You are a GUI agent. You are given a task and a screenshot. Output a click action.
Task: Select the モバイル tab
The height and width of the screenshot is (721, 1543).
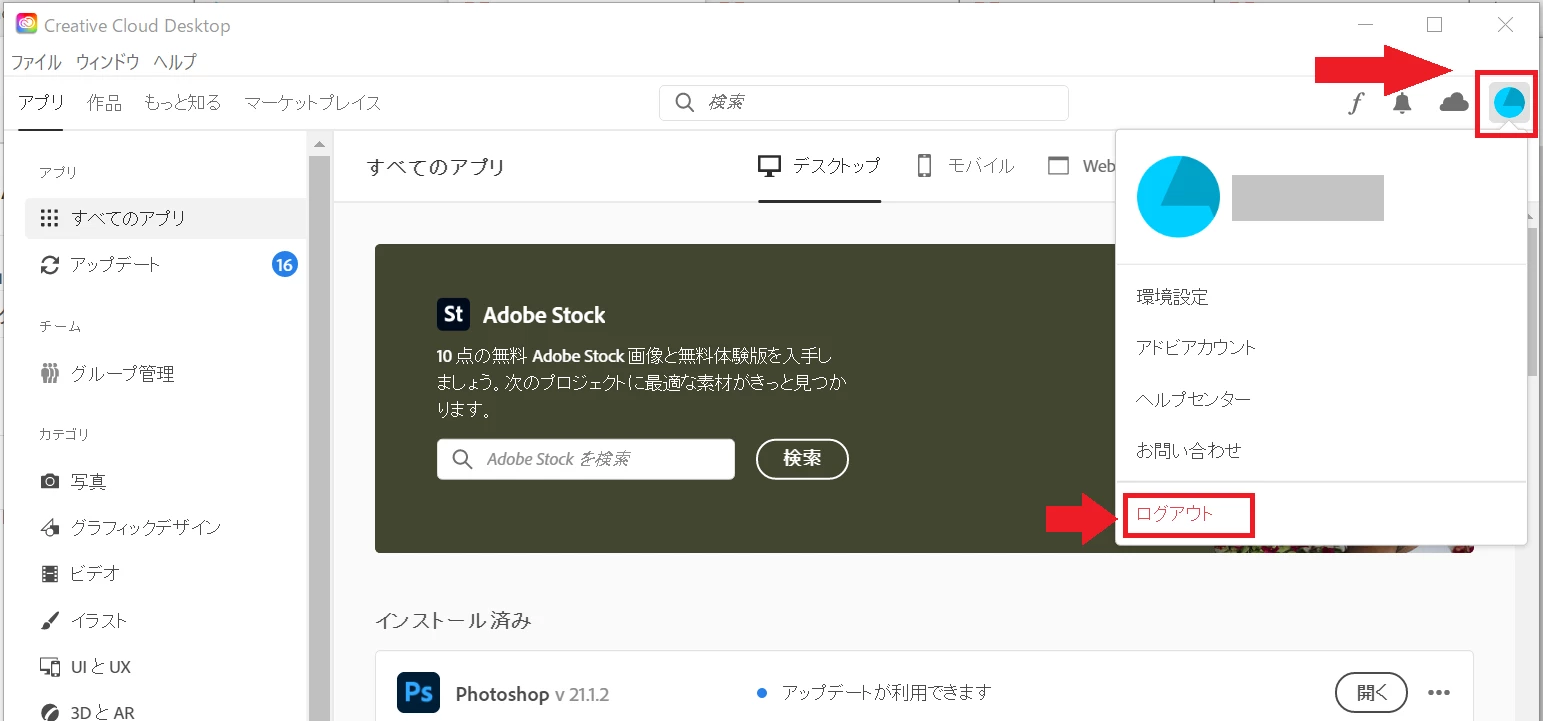[x=965, y=166]
